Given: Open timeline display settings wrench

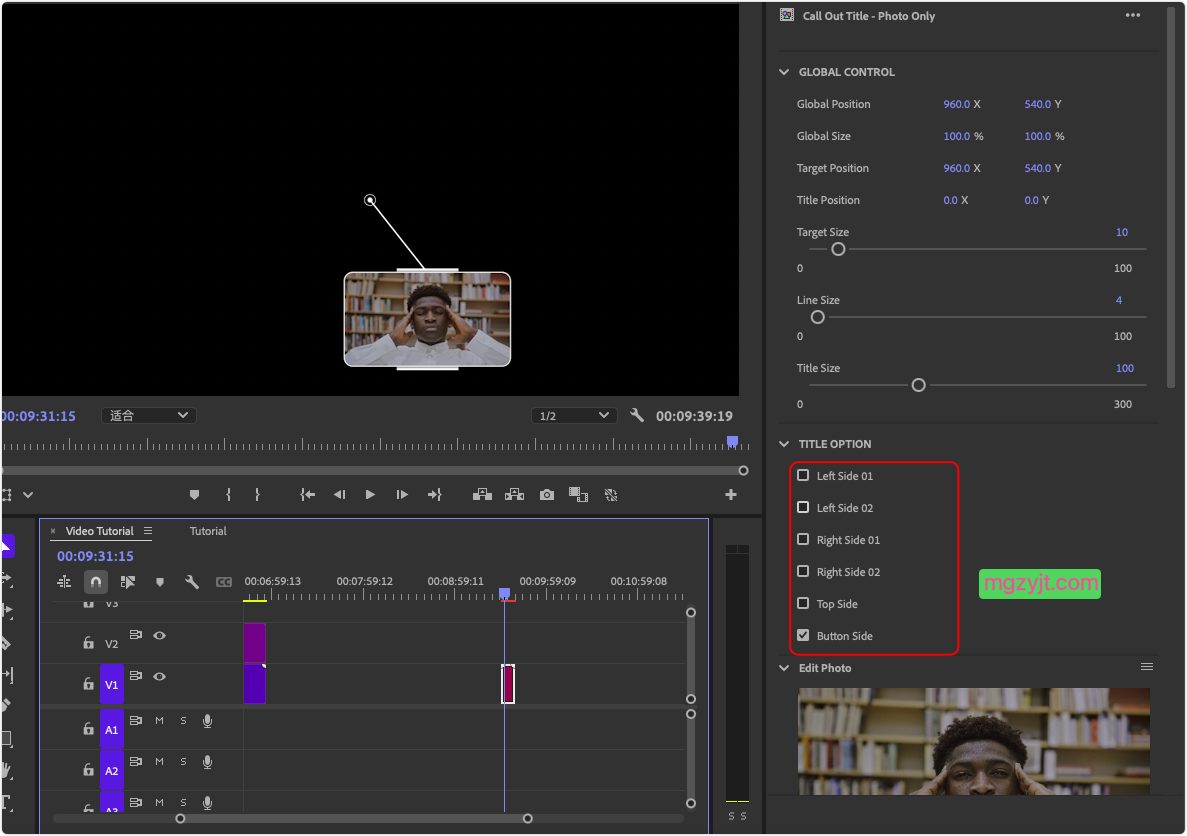Looking at the screenshot, I should 192,581.
